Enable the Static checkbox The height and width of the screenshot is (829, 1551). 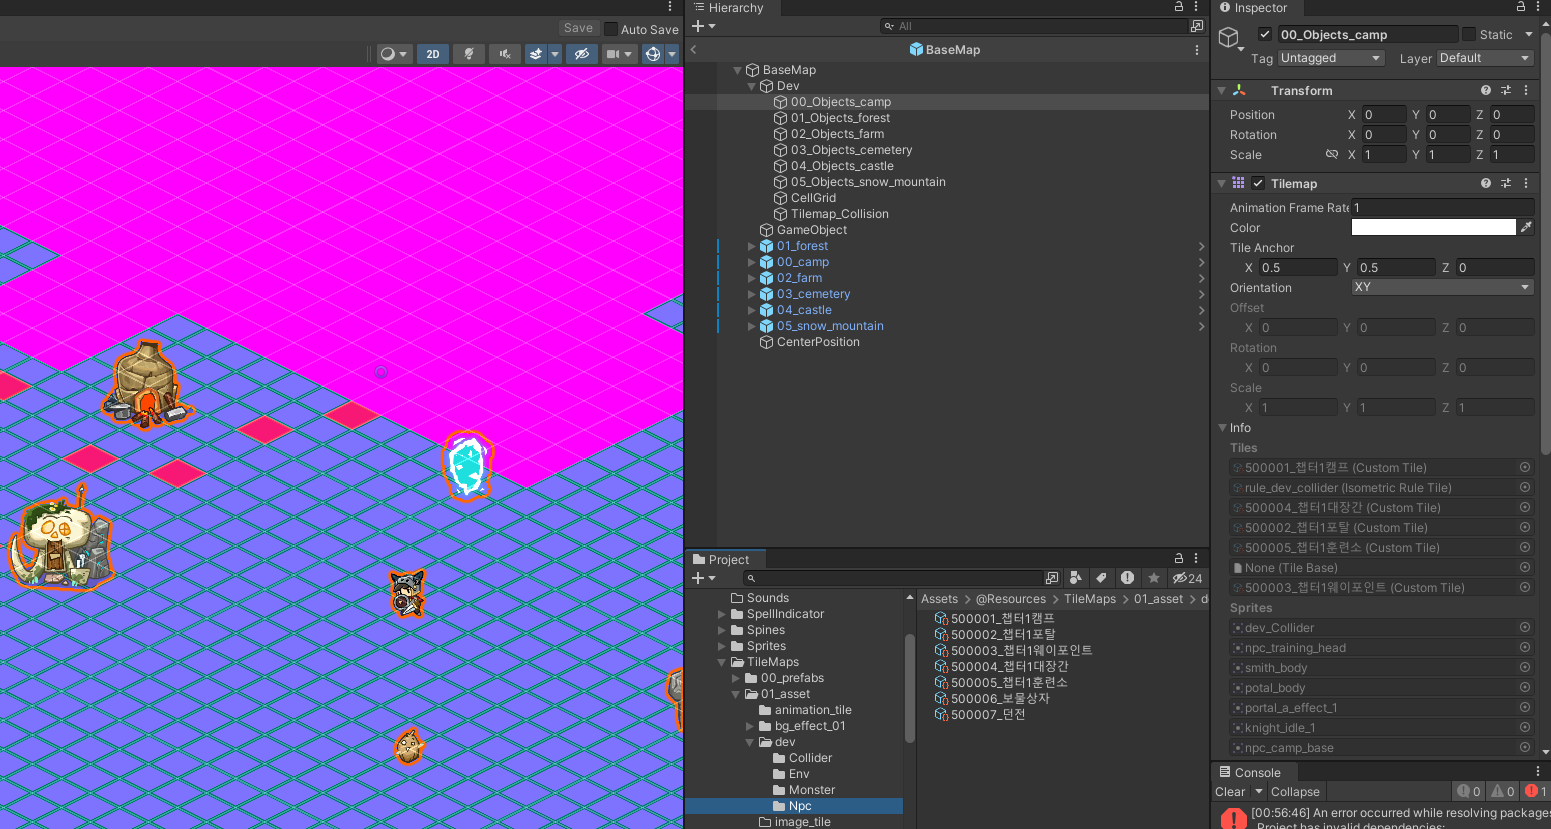click(x=1469, y=34)
